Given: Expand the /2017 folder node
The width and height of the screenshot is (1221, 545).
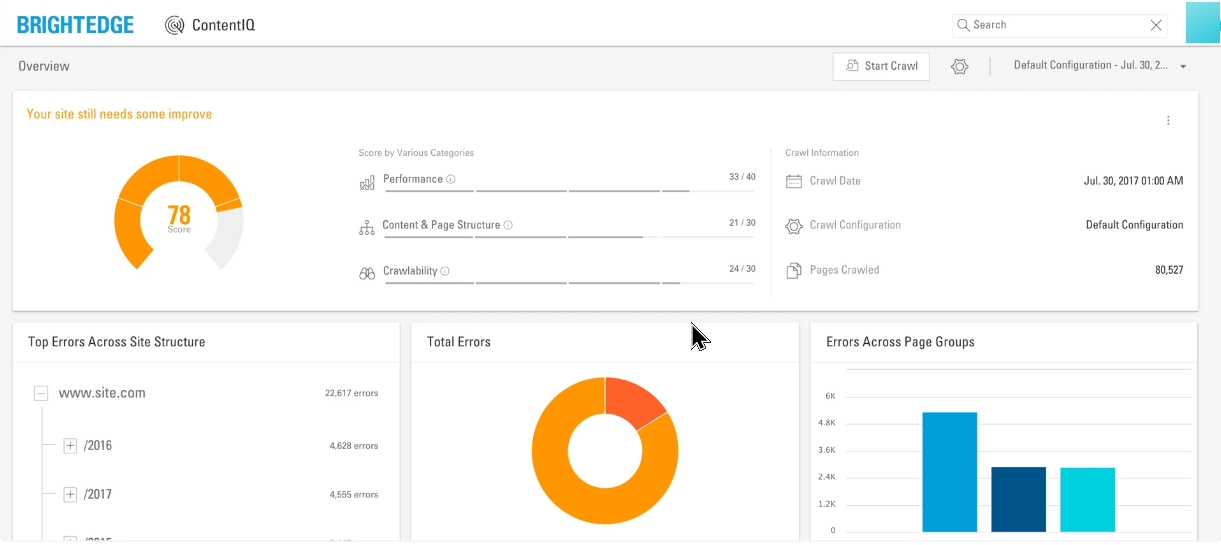Looking at the screenshot, I should pyautogui.click(x=70, y=495).
